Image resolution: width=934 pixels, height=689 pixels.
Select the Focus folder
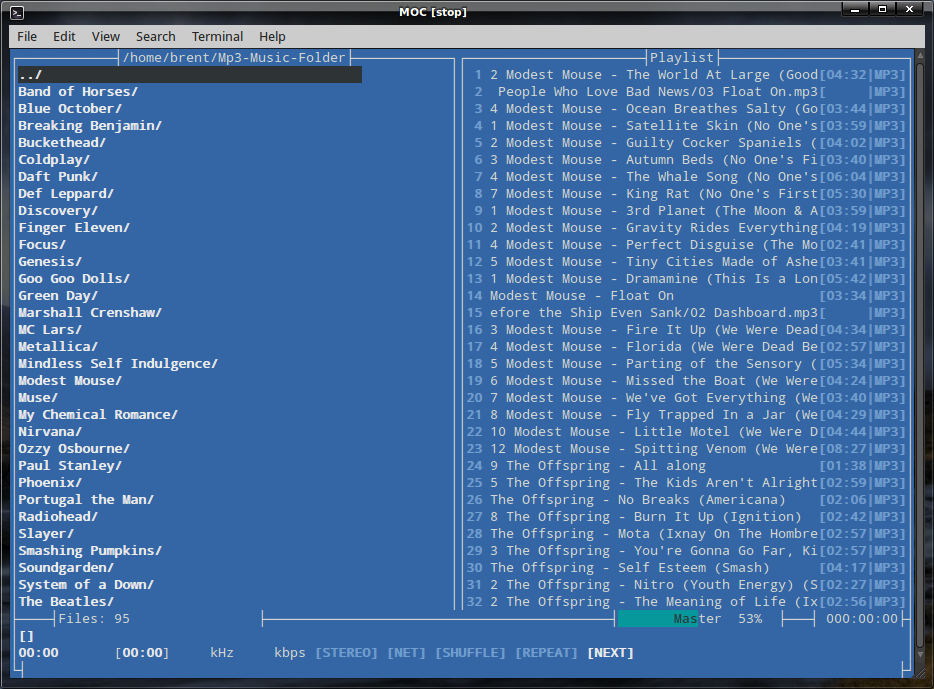pos(42,245)
